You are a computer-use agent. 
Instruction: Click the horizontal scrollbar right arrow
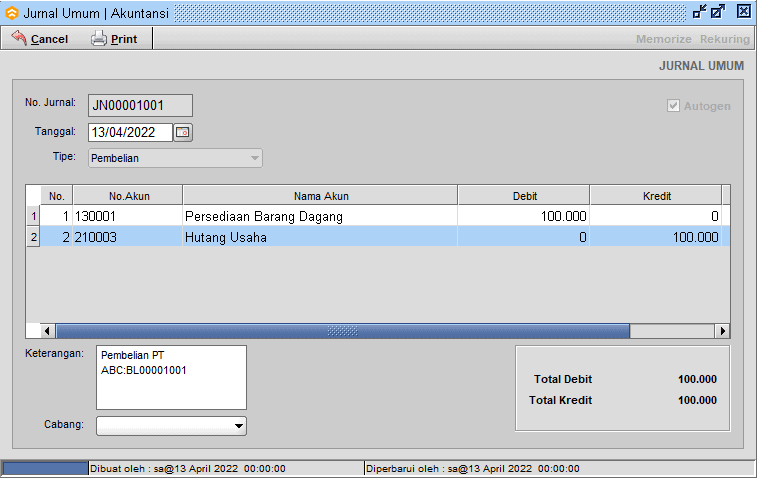pos(722,331)
